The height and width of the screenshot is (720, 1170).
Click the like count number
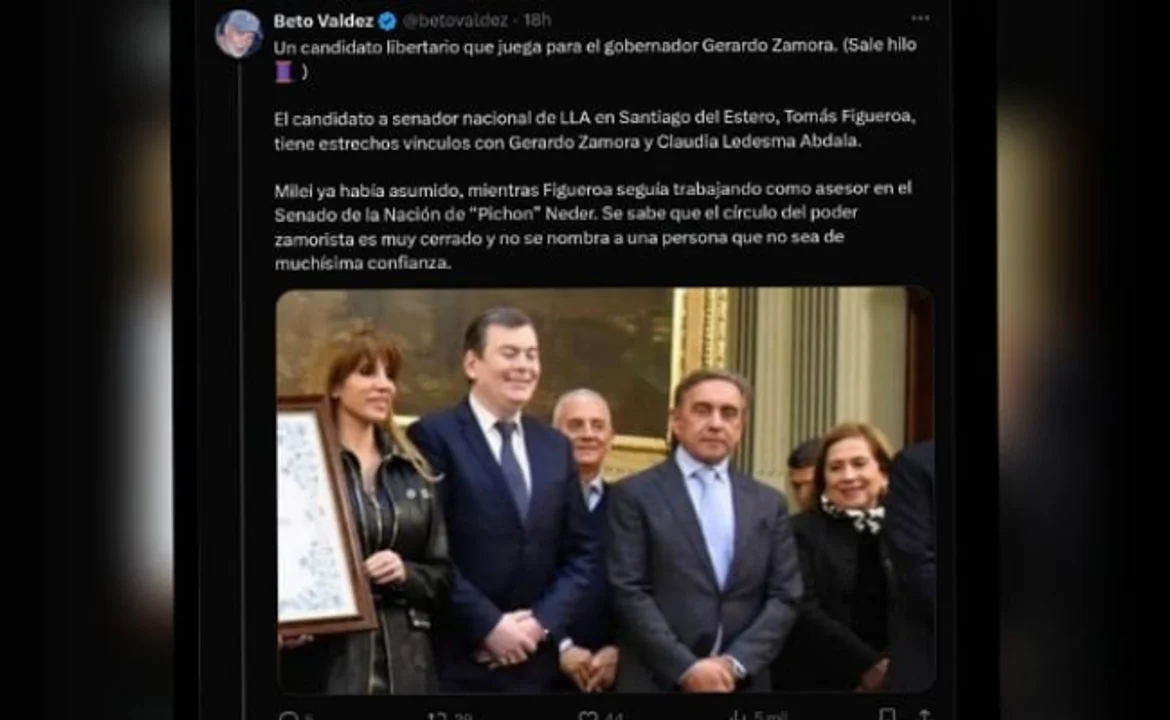[x=613, y=716]
